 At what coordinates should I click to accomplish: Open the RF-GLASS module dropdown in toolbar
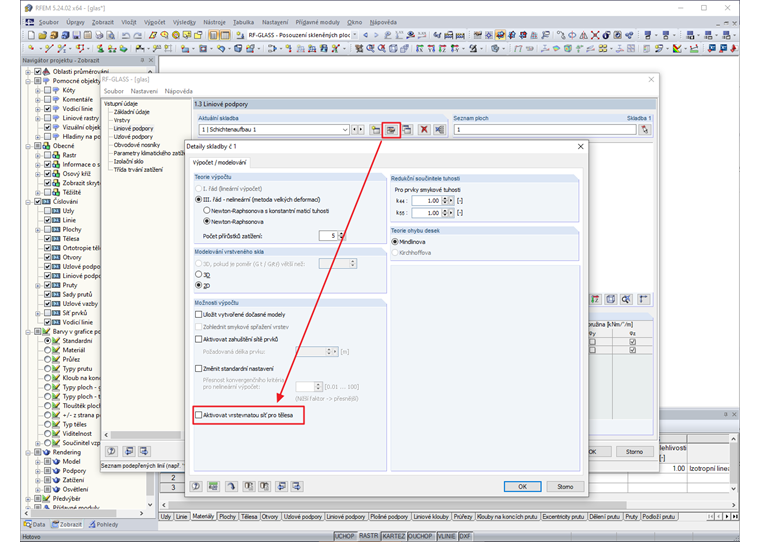click(x=355, y=35)
